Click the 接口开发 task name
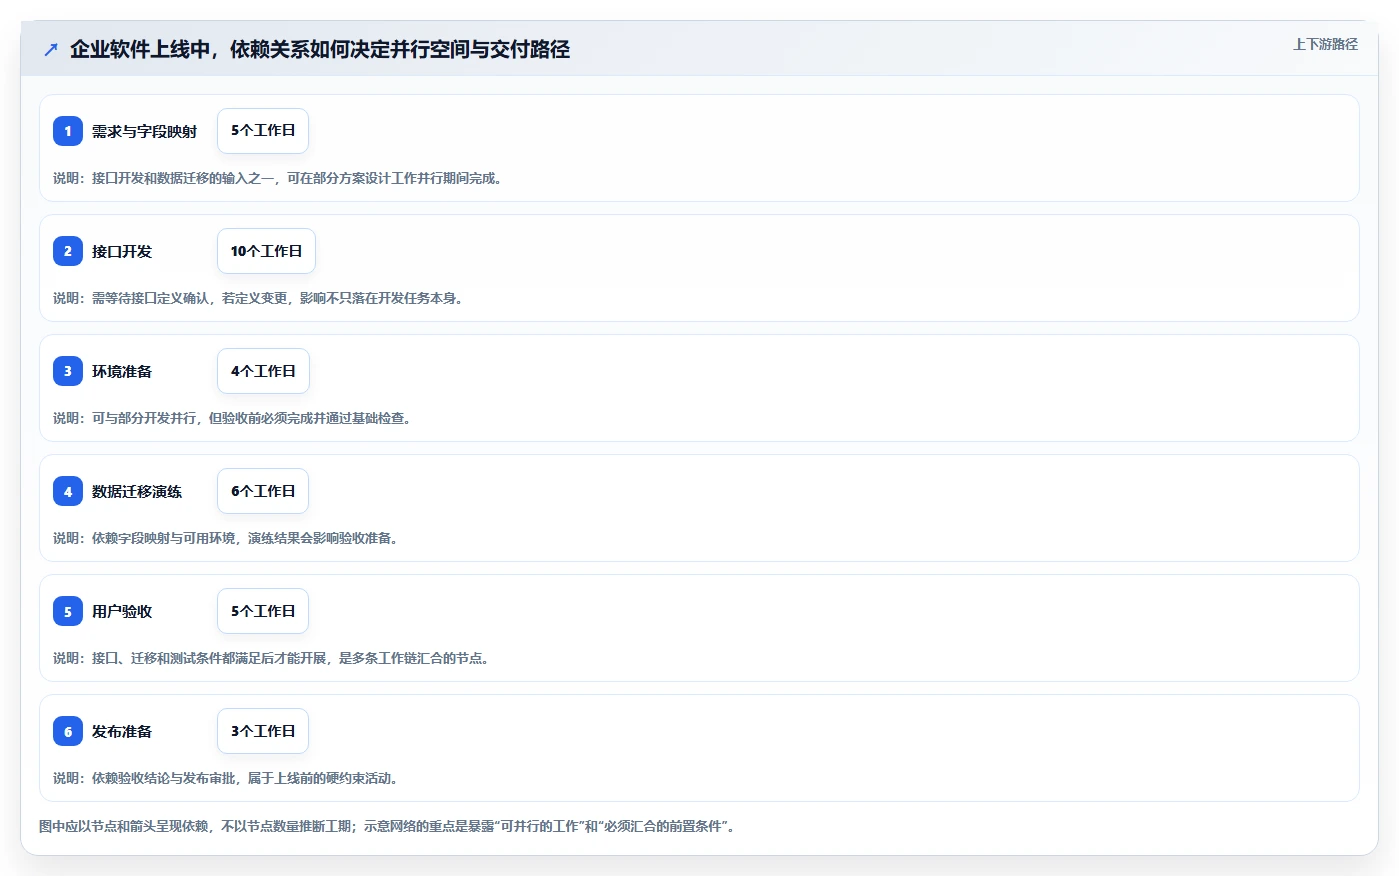 tap(122, 251)
